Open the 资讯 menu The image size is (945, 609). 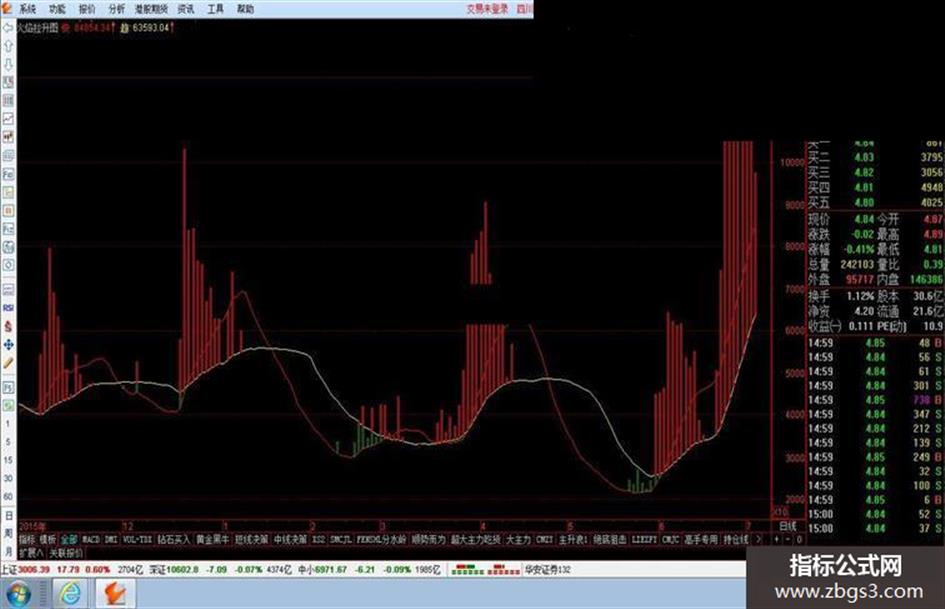[186, 8]
